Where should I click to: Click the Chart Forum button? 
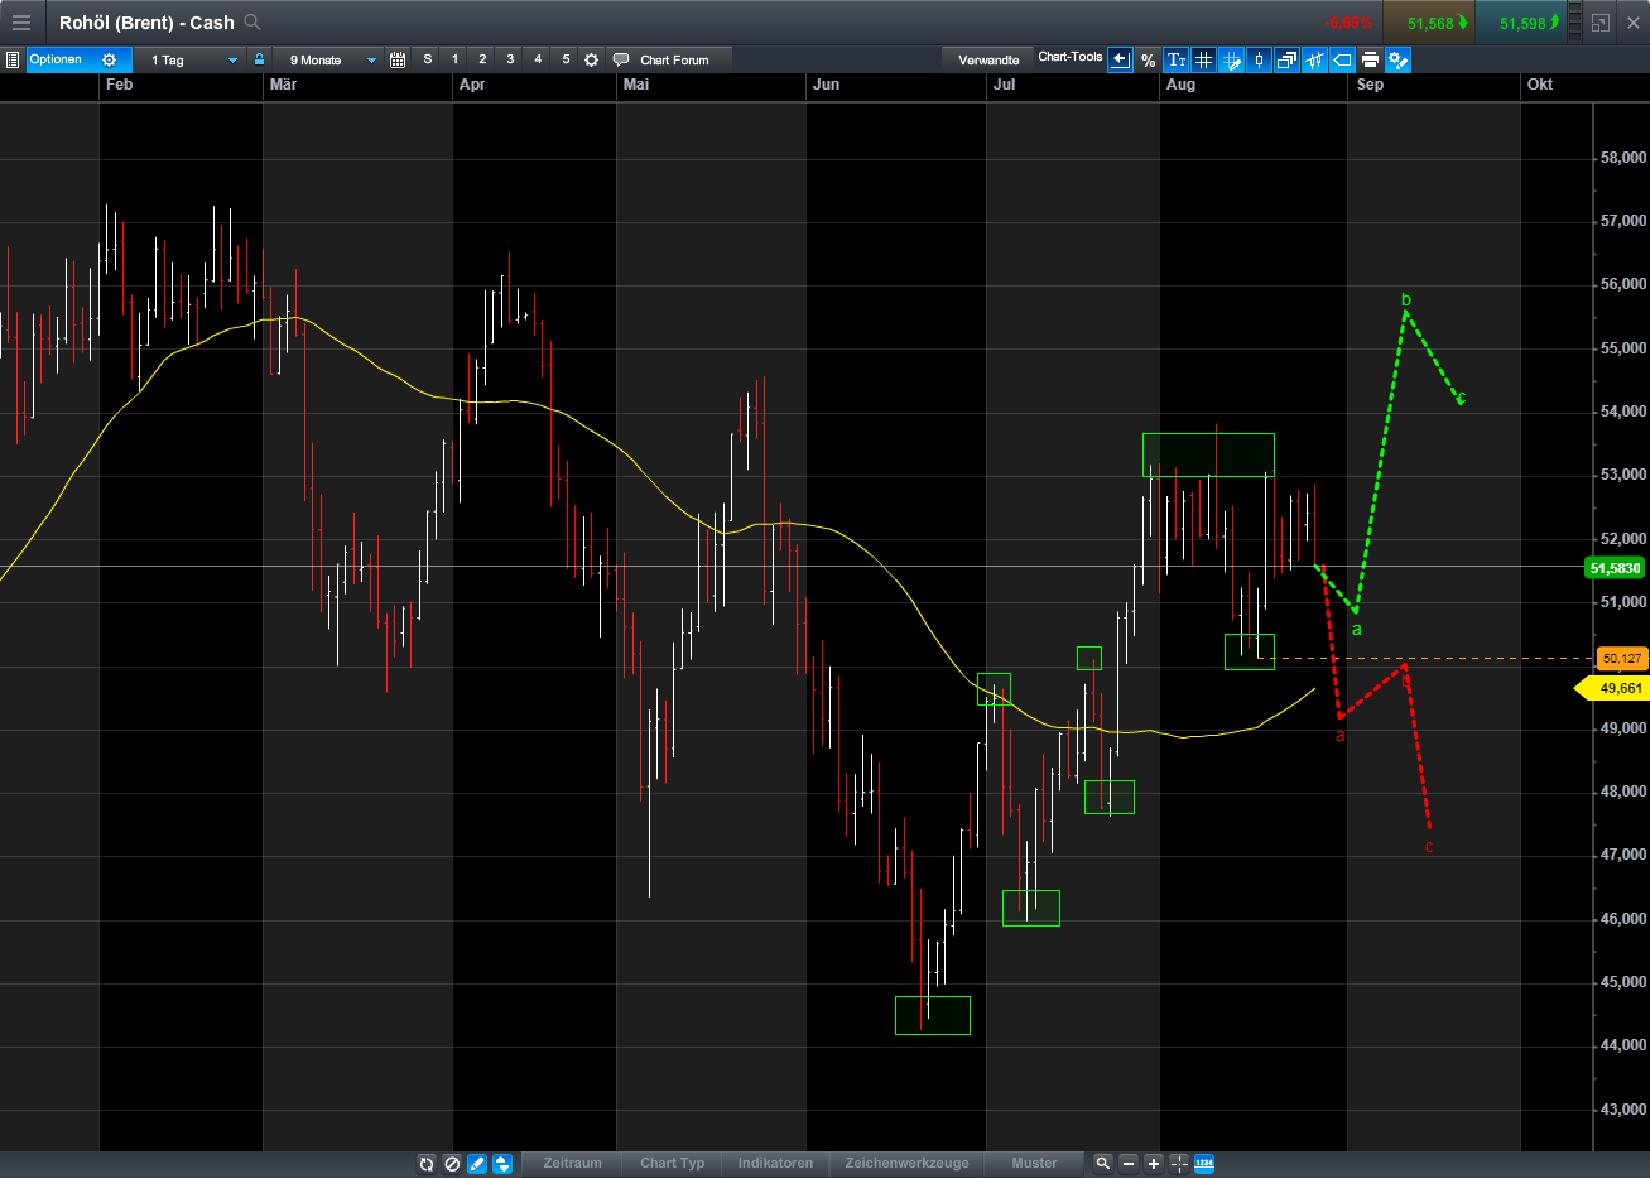coord(665,59)
